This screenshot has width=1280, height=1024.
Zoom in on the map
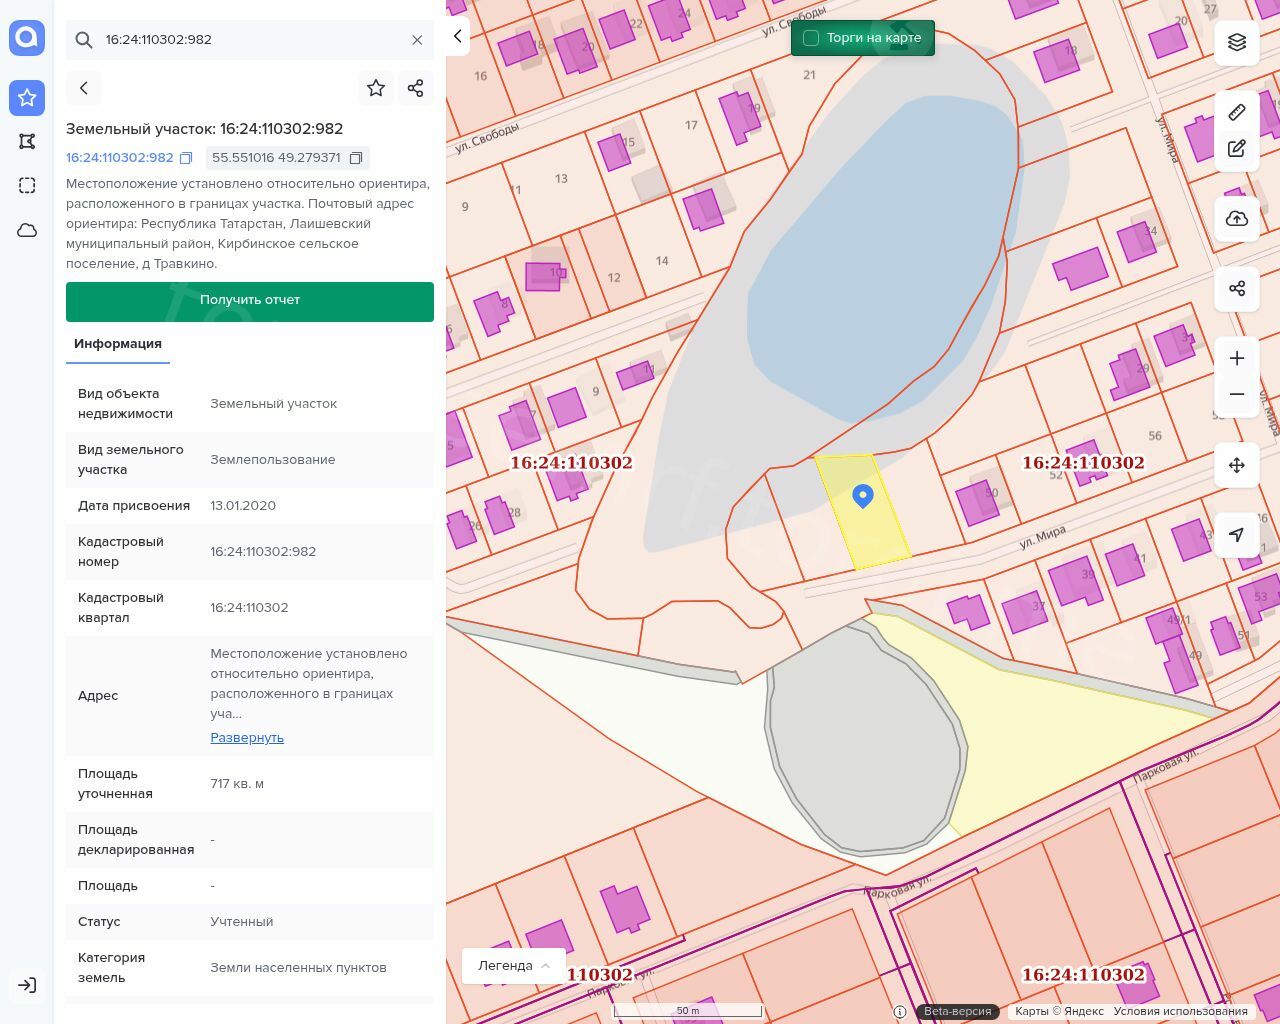[x=1237, y=358]
